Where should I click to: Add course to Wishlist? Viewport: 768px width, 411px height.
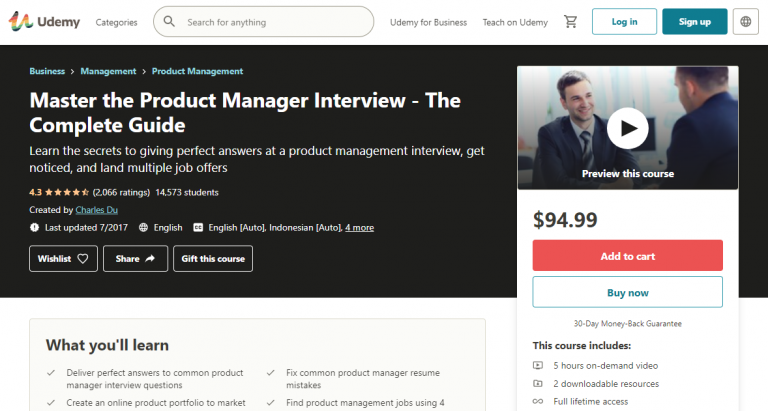63,258
